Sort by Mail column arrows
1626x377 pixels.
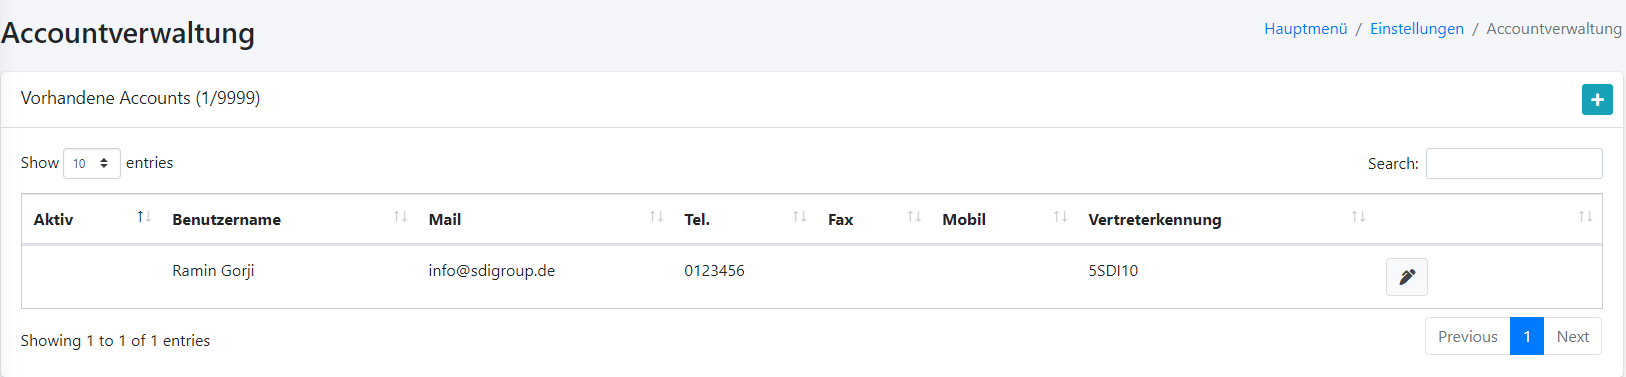pyautogui.click(x=657, y=217)
